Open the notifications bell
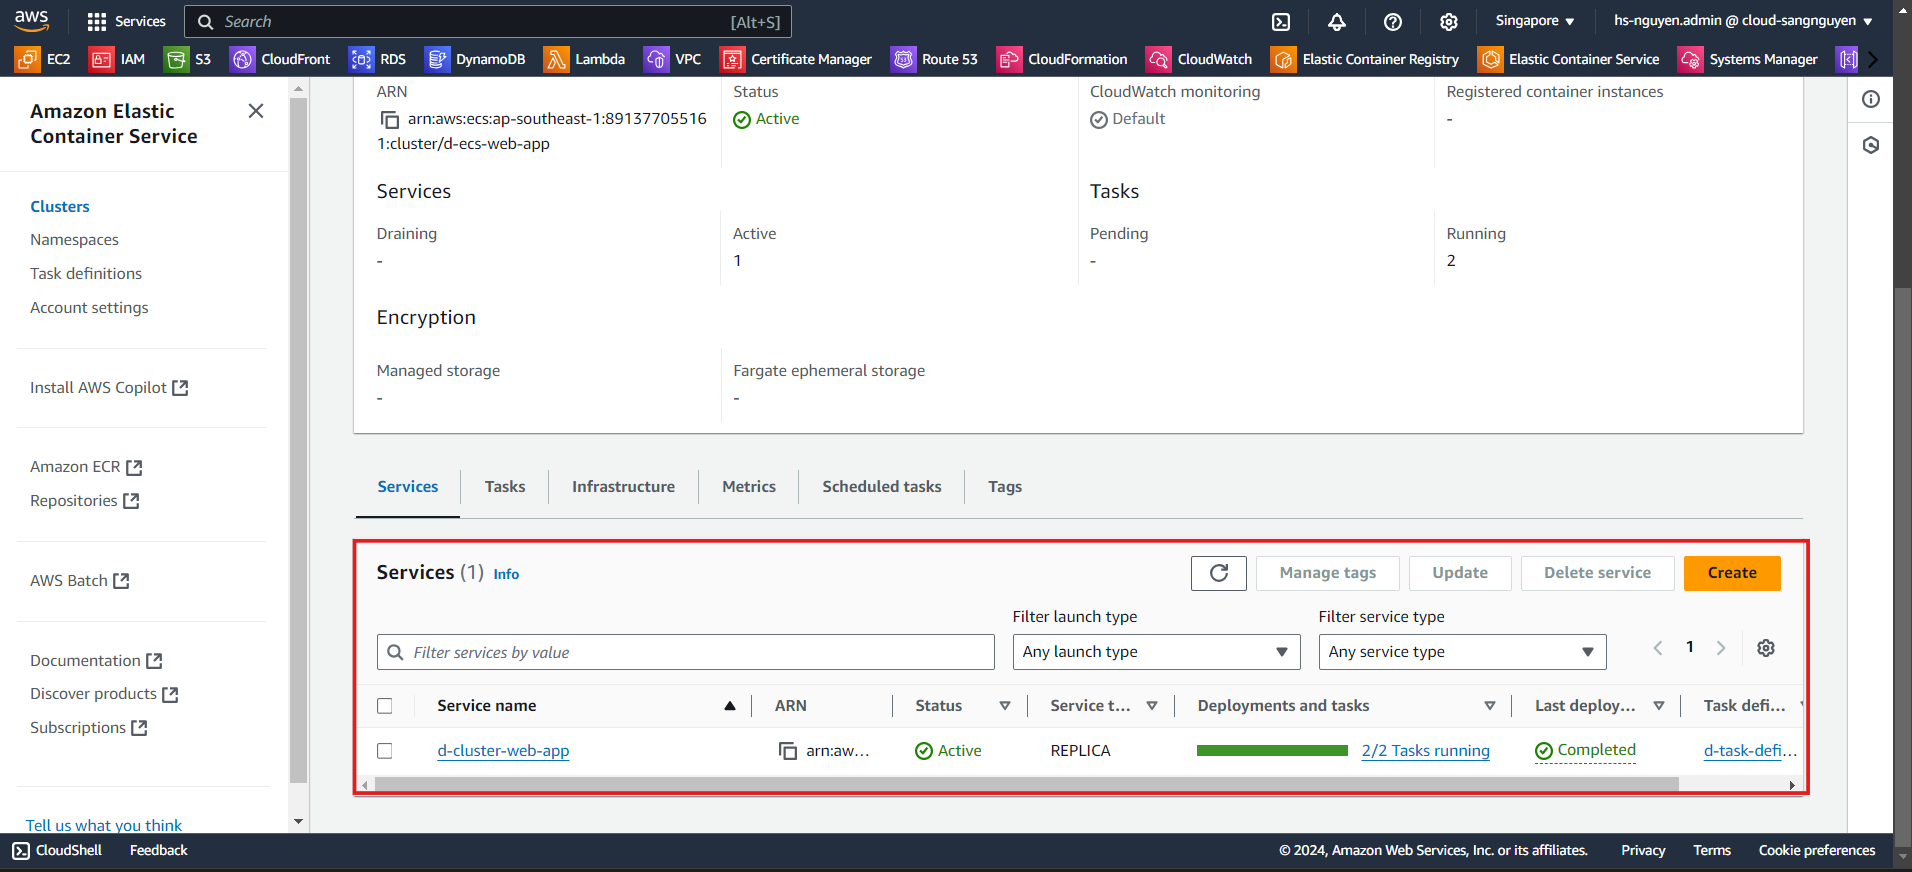1912x872 pixels. (1337, 22)
